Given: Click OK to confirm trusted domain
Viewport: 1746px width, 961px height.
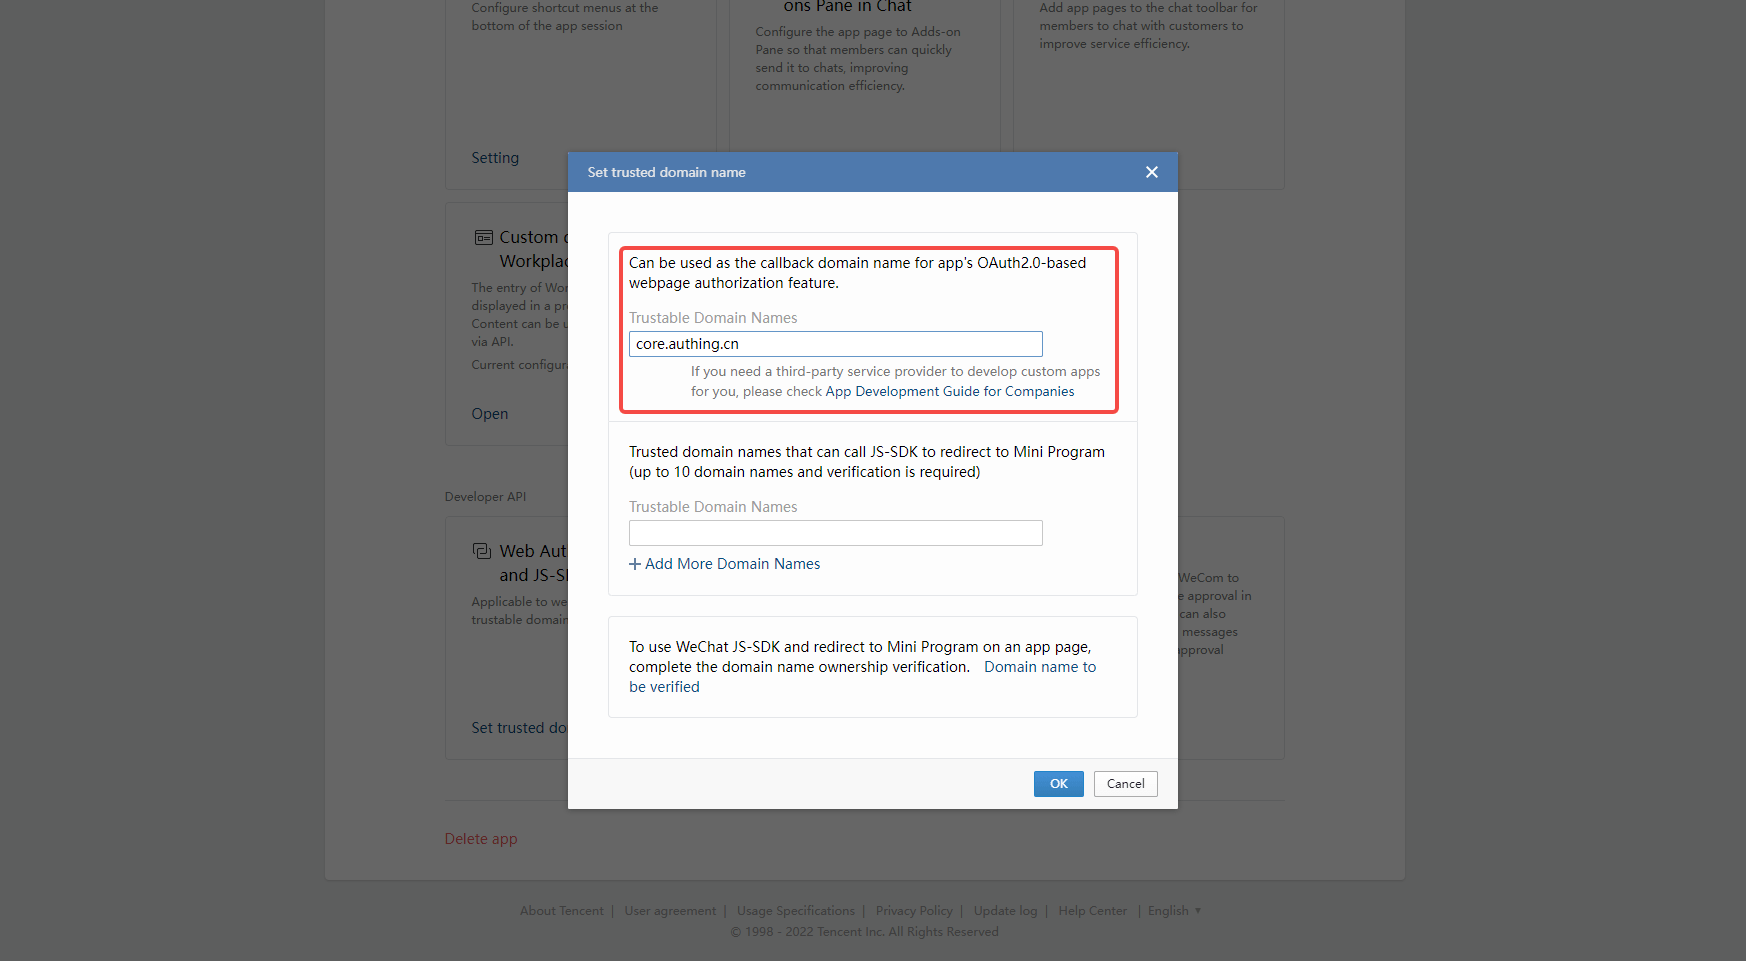Looking at the screenshot, I should point(1058,784).
